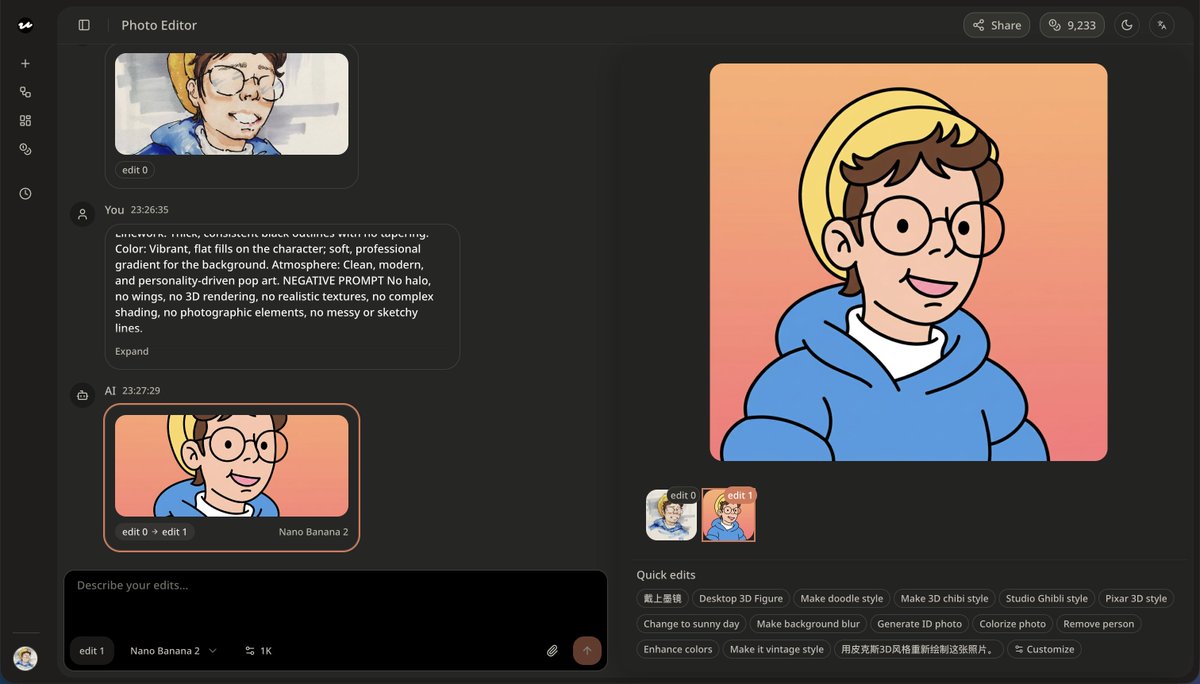Image resolution: width=1200 pixels, height=684 pixels.
Task: Apply the Make 3D chibi style quick edit
Action: point(944,598)
